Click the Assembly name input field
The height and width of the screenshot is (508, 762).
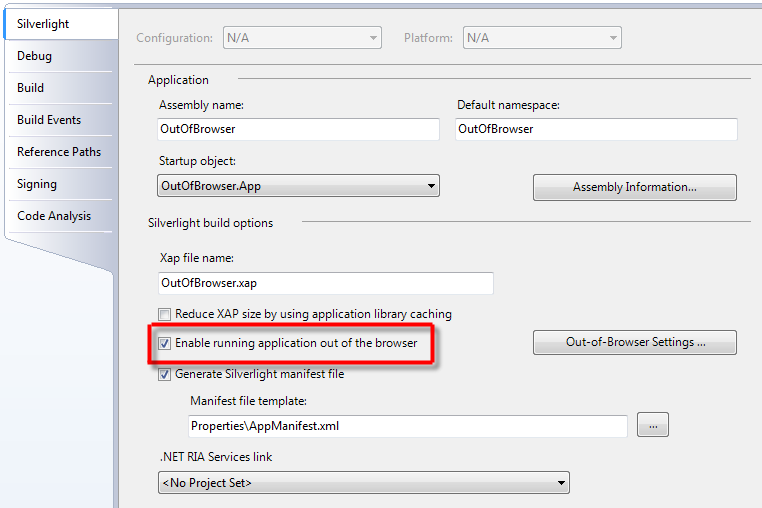tap(298, 129)
